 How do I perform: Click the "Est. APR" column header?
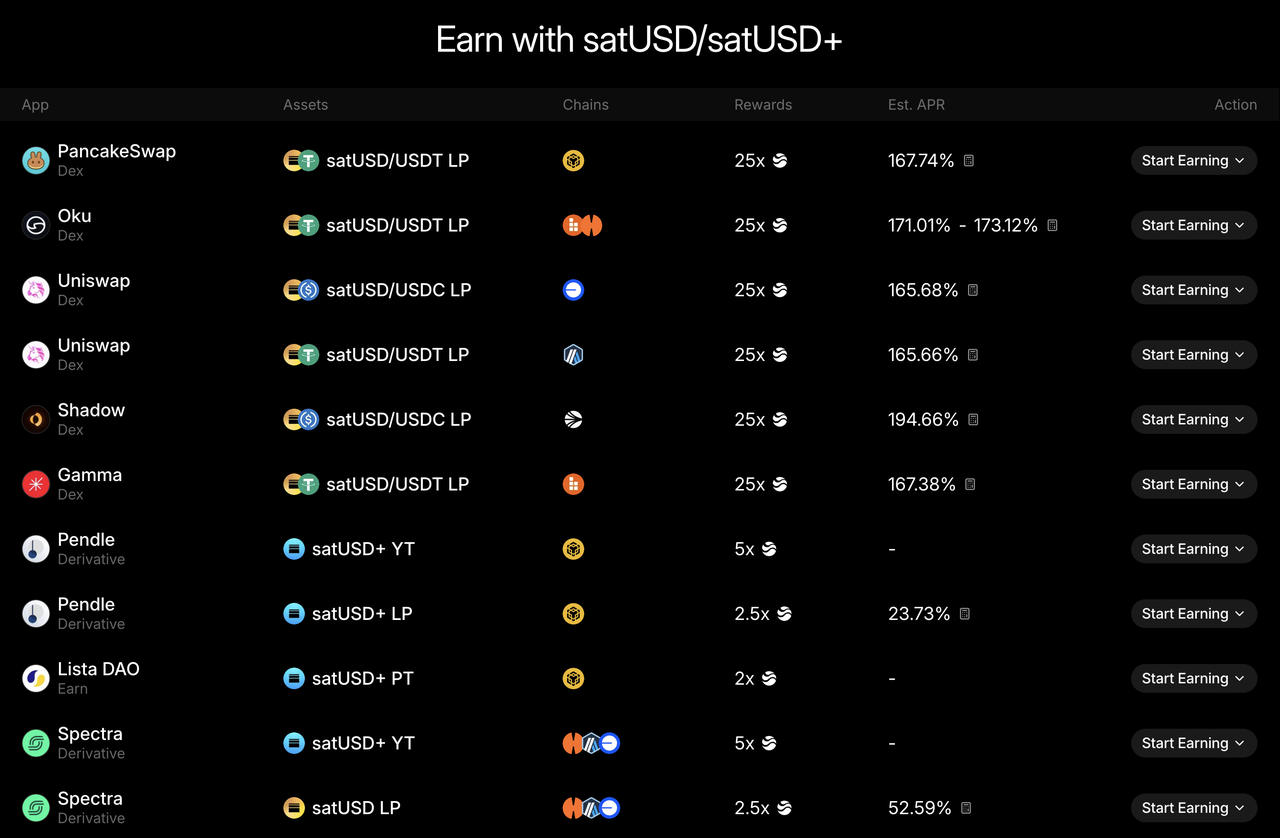[x=916, y=105]
